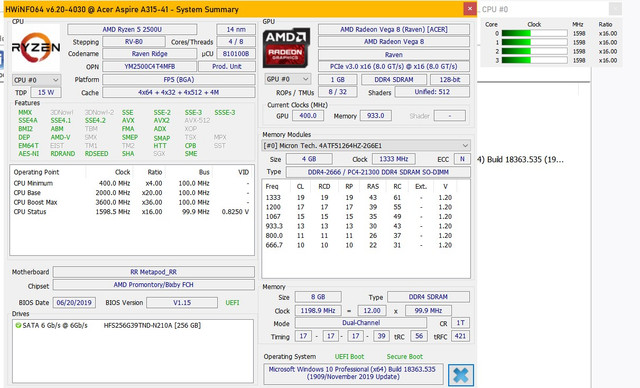Click the BIOS version V1.15 field
Screen dimensions: 640x388
pyautogui.click(x=182, y=303)
